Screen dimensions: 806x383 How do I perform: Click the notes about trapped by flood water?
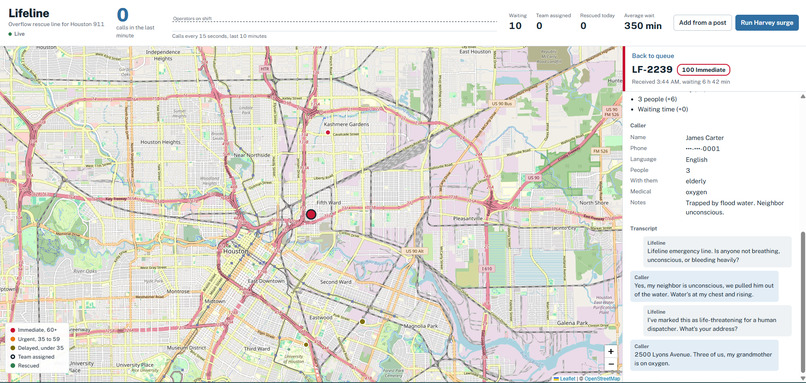(x=735, y=208)
